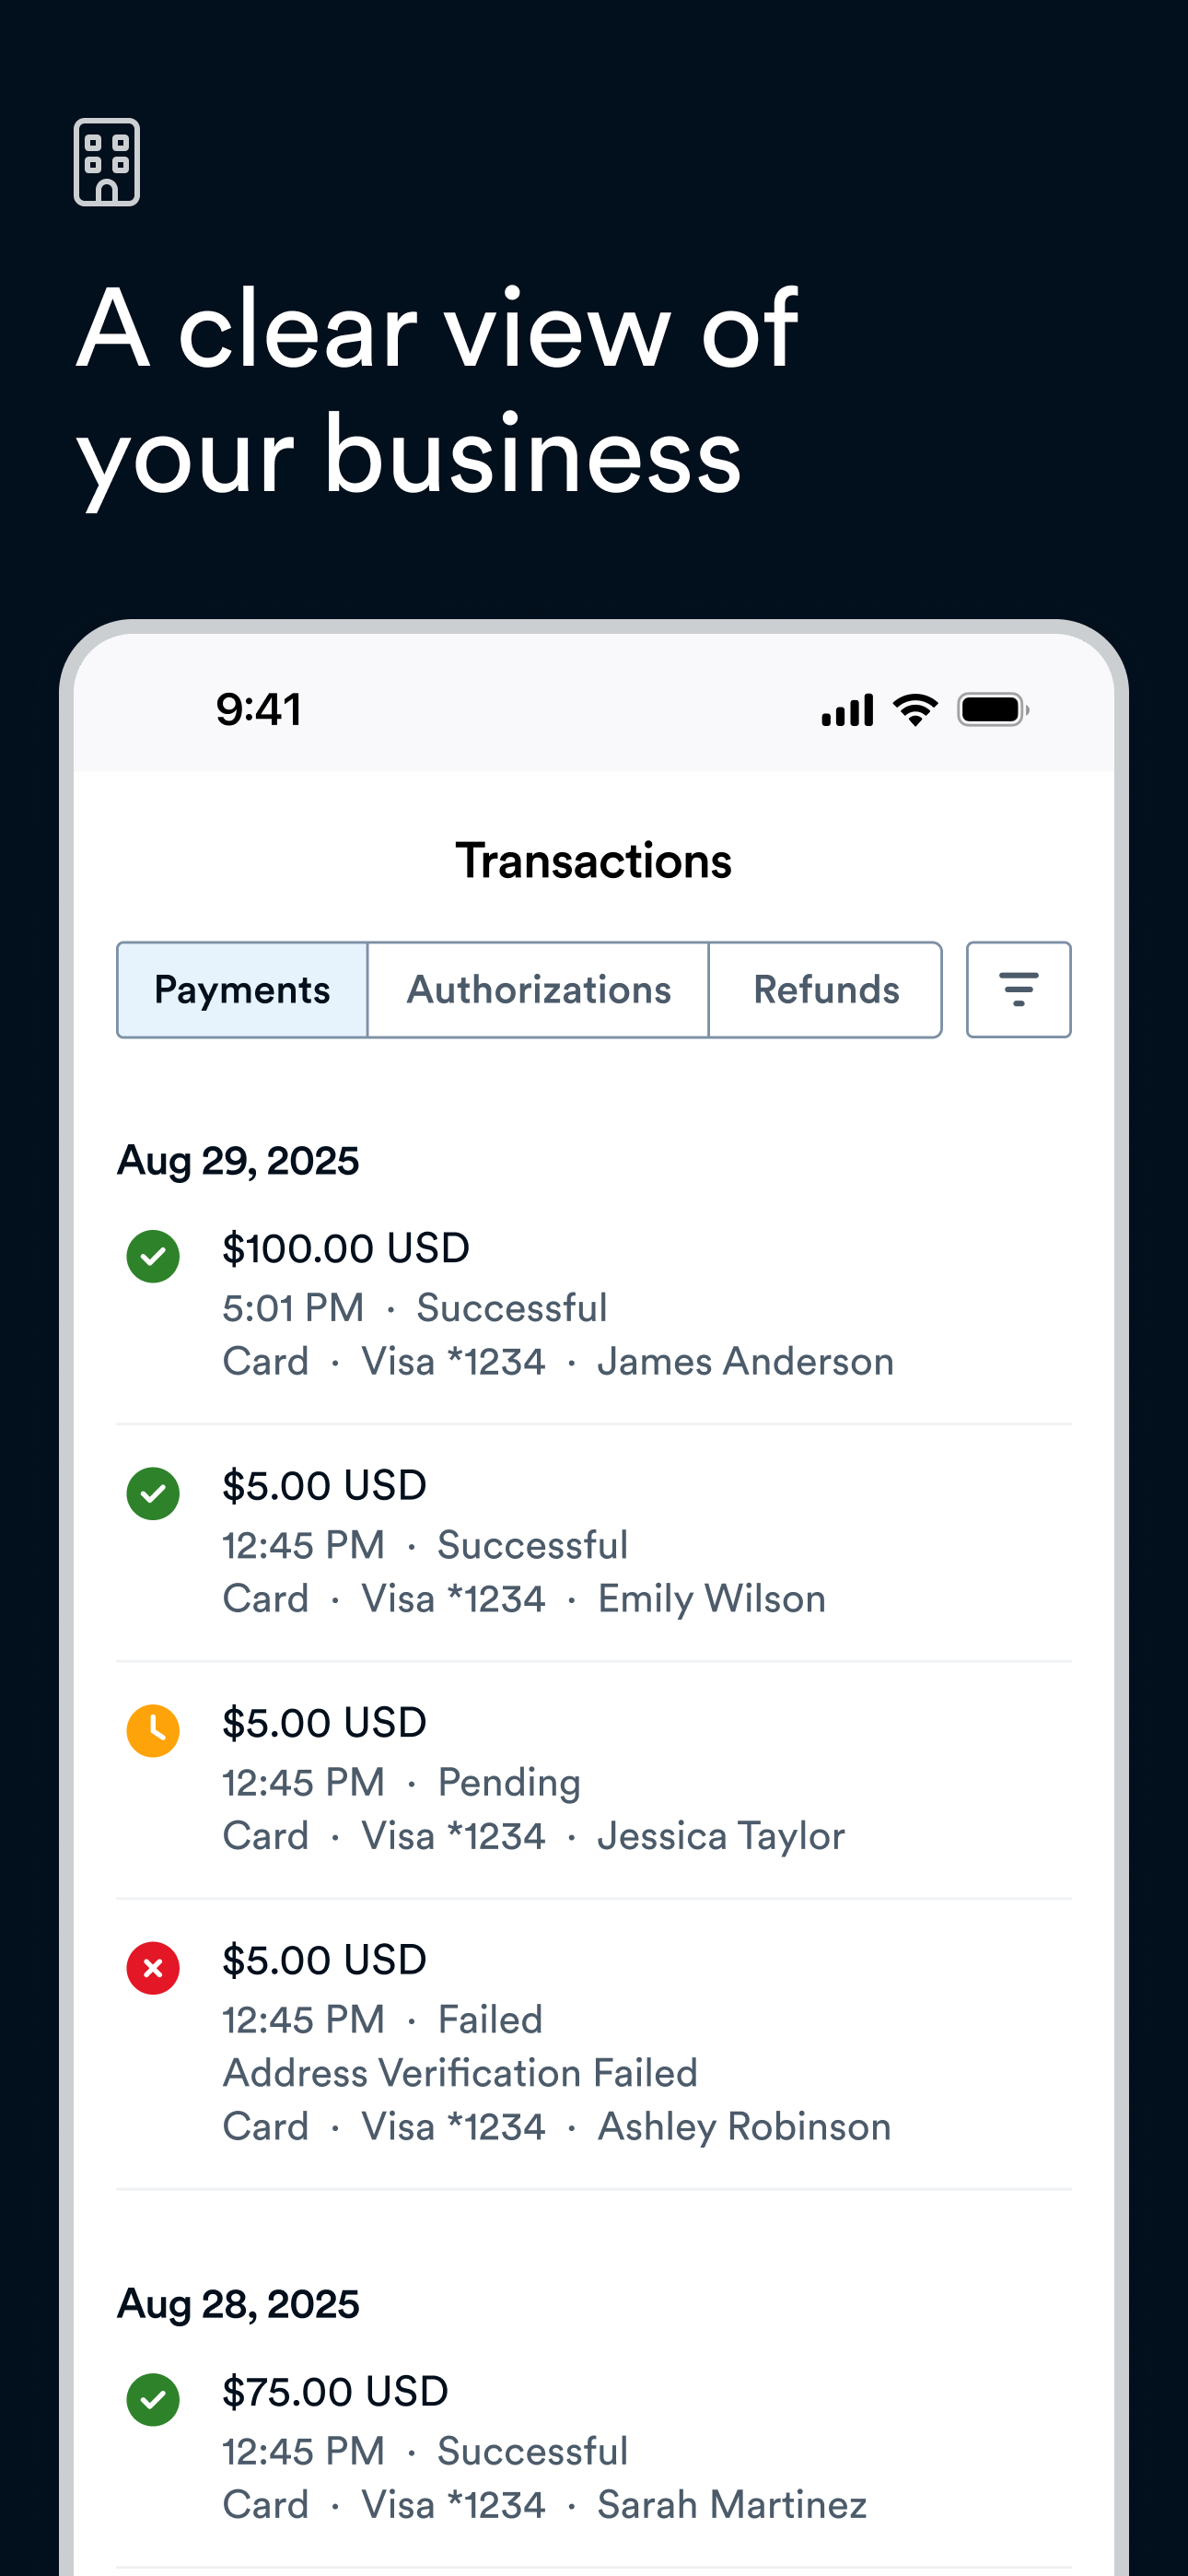Screen dimensions: 1188x2576
Task: Click the red failed X icon
Action: tap(153, 1968)
